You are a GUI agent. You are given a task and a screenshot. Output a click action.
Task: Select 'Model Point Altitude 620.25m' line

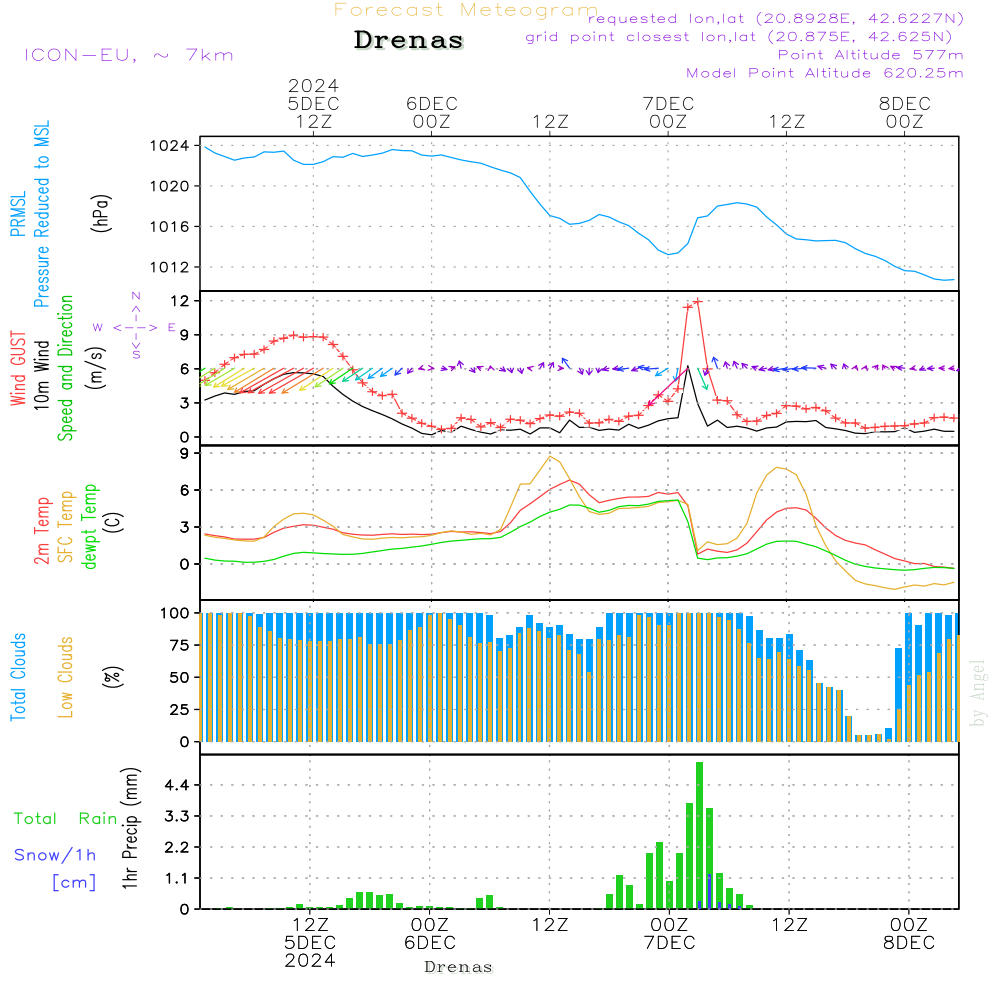825,73
